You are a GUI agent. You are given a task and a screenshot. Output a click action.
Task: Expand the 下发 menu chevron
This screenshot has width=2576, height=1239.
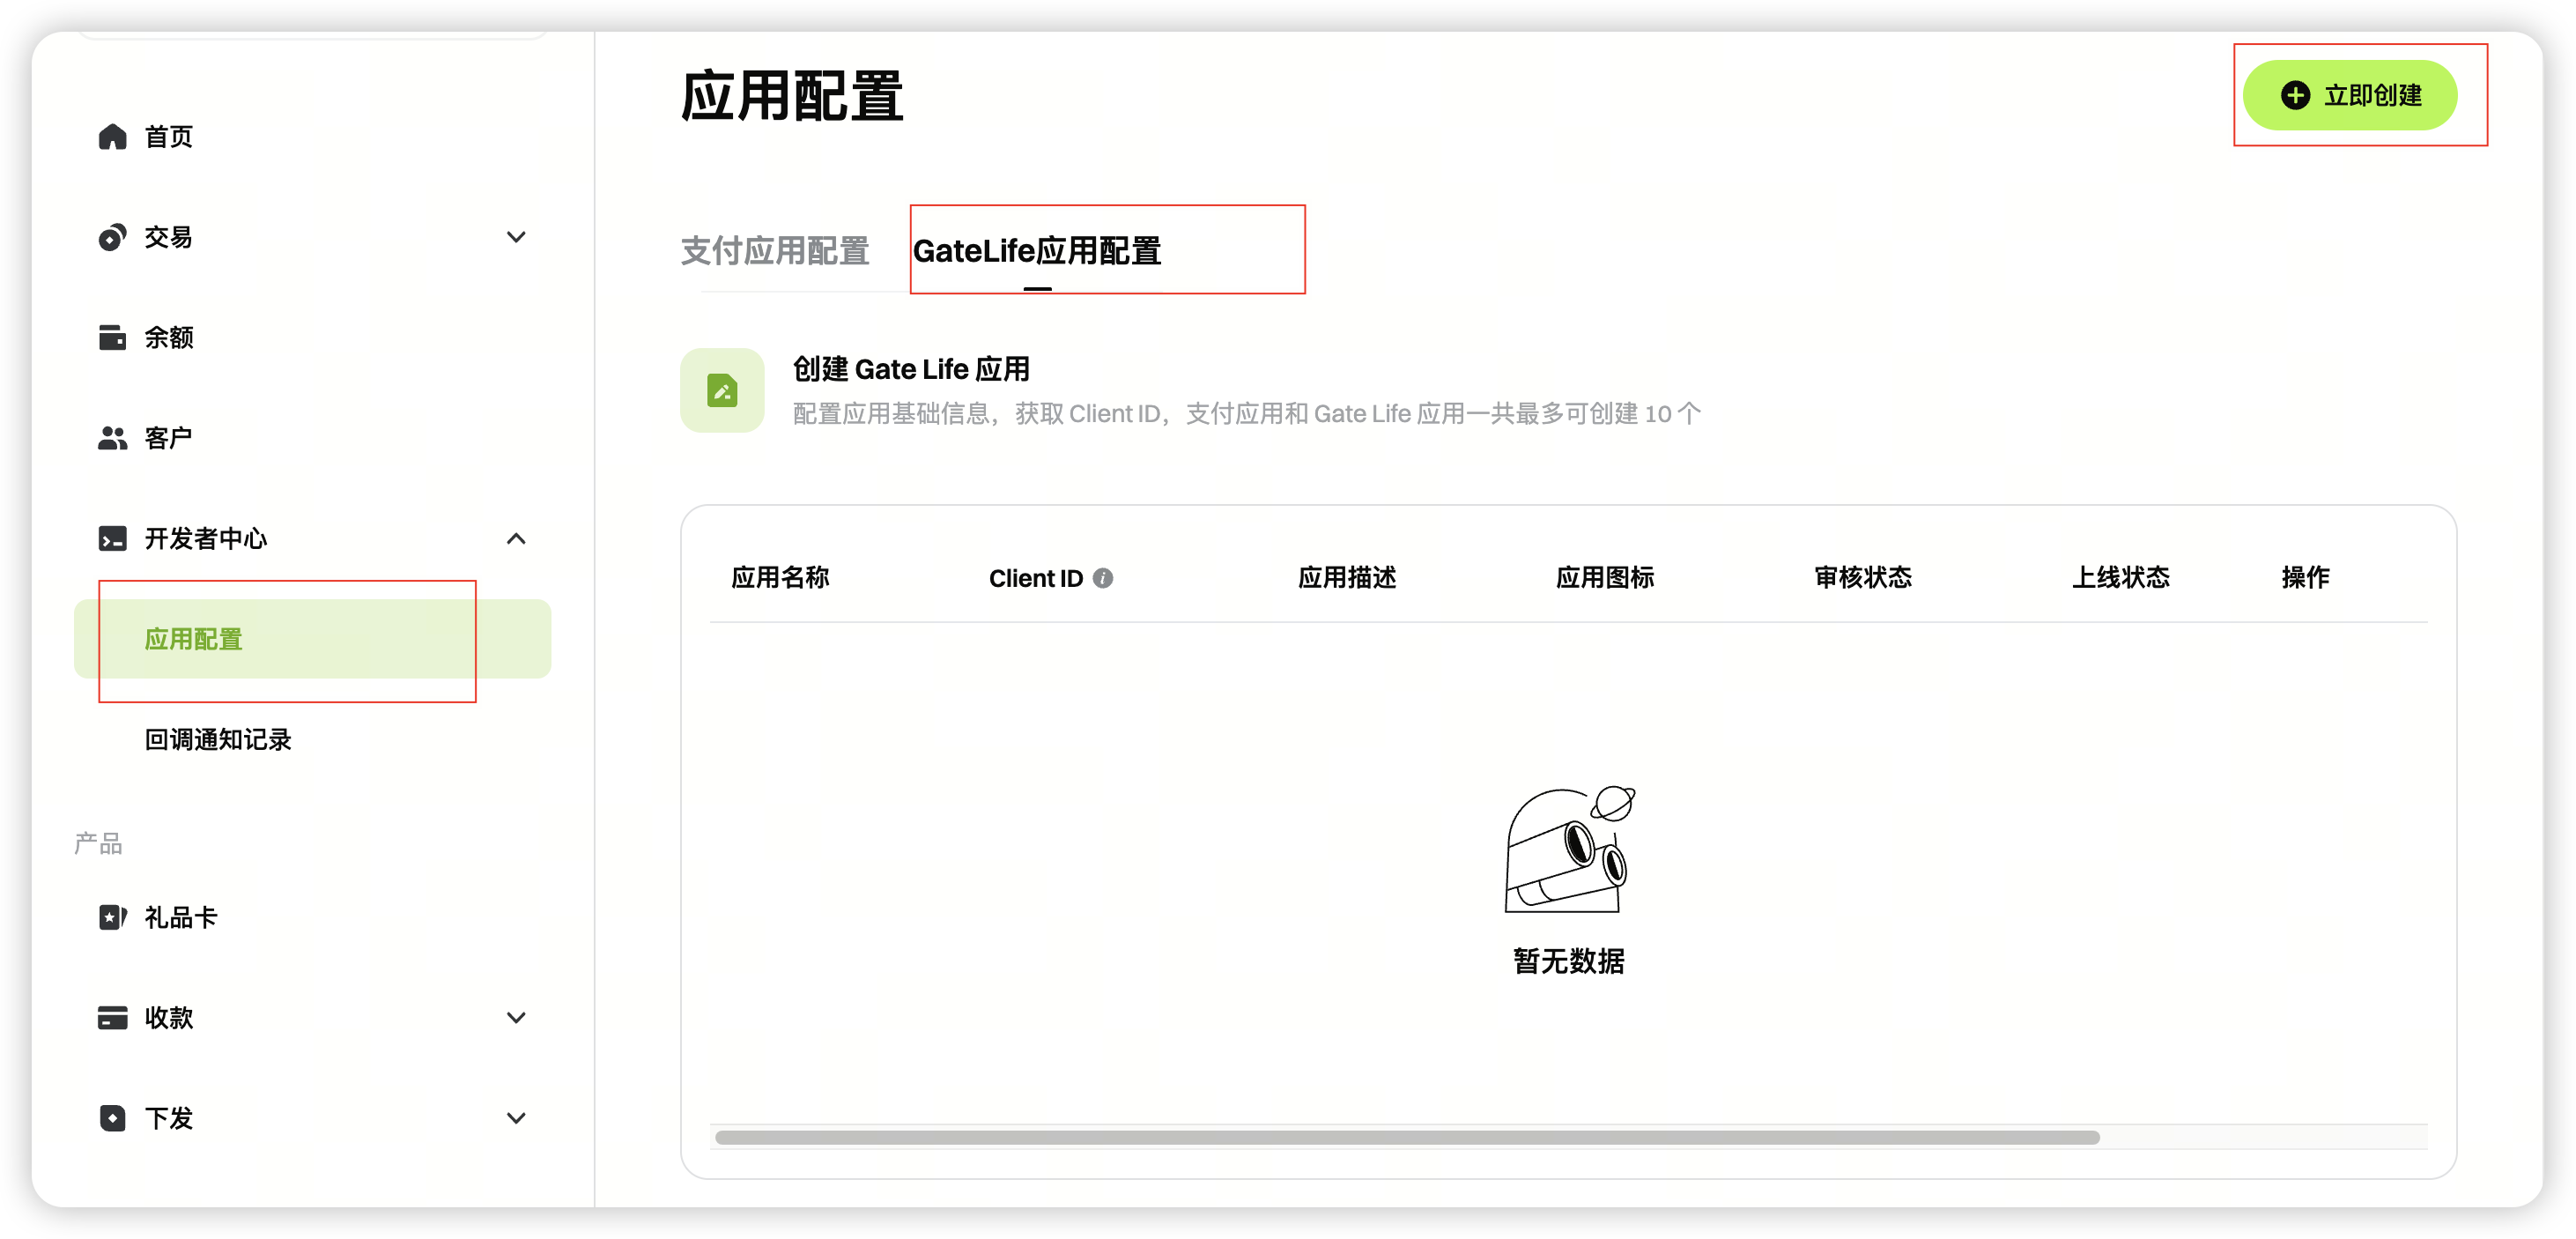tap(516, 1117)
